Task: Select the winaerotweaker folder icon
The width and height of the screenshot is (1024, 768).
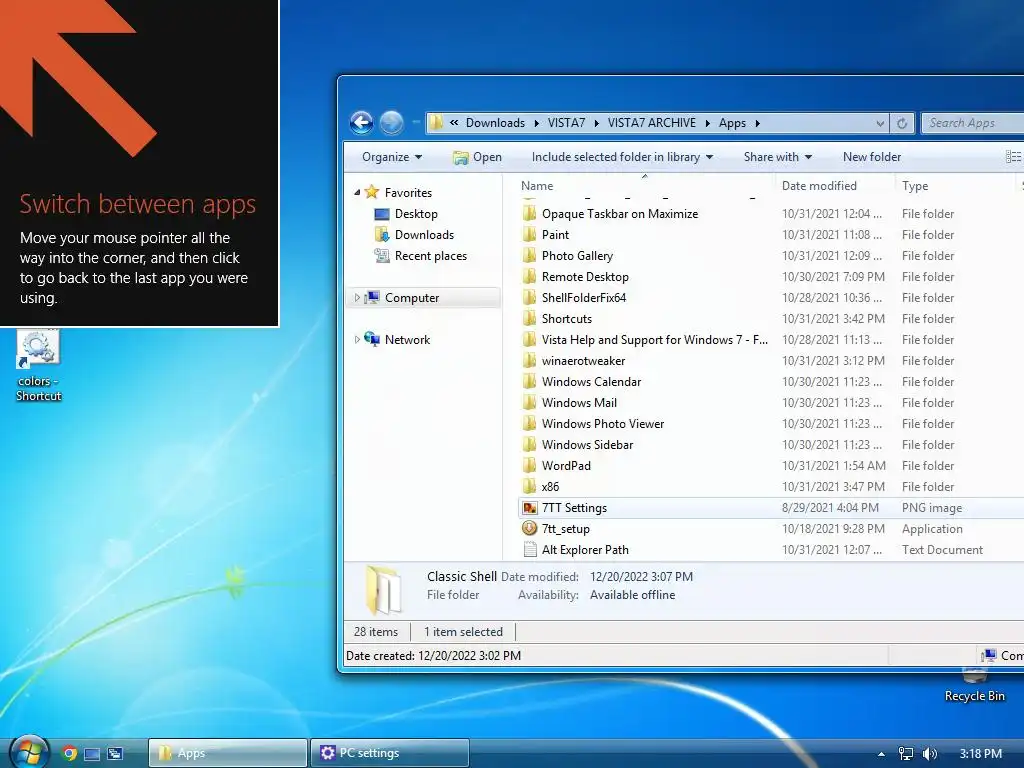Action: pyautogui.click(x=530, y=360)
